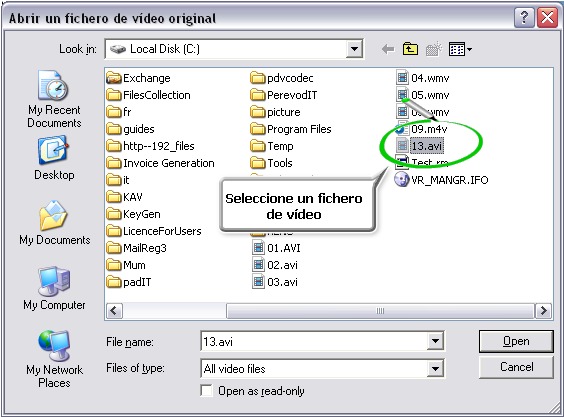Viewport: 564px width, 417px height.
Task: Select the picture folder
Action: (275, 112)
